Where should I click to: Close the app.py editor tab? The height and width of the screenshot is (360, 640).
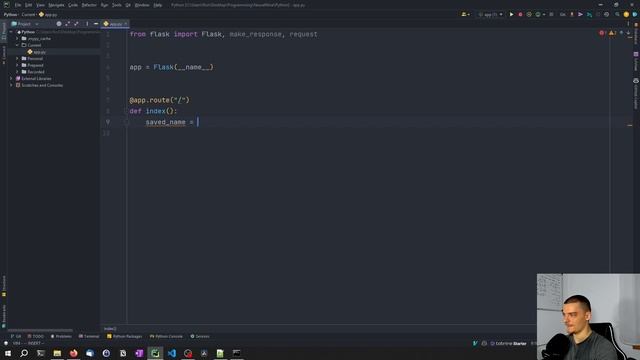pyautogui.click(x=125, y=24)
